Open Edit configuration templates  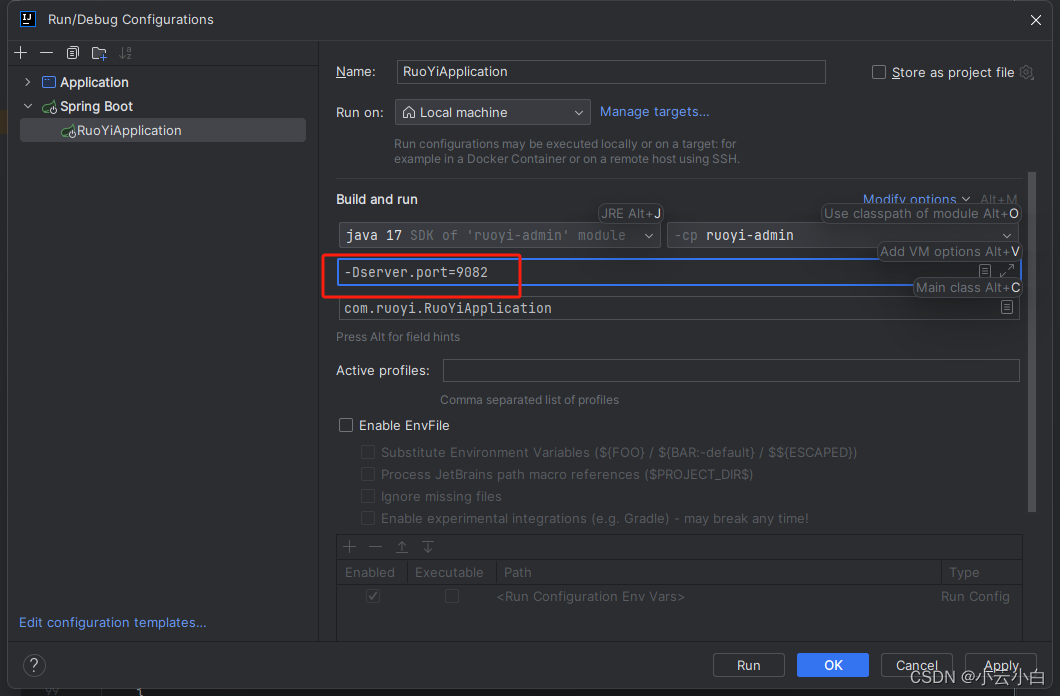(x=112, y=622)
